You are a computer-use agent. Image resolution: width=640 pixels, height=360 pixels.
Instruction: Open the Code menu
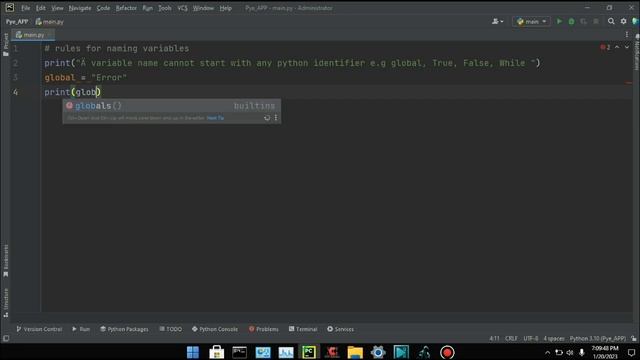[103, 8]
